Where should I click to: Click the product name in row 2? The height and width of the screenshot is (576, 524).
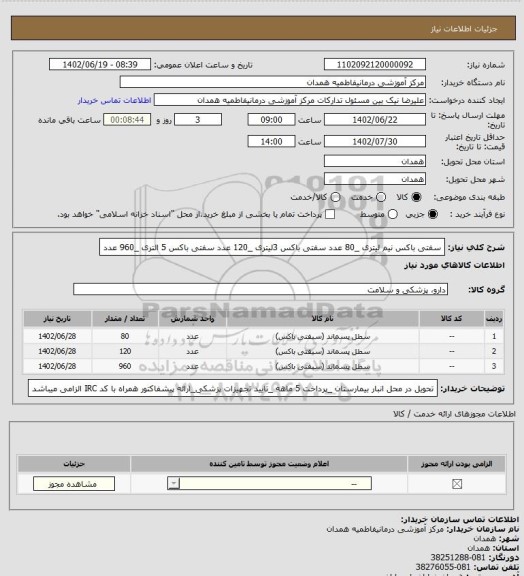point(323,351)
